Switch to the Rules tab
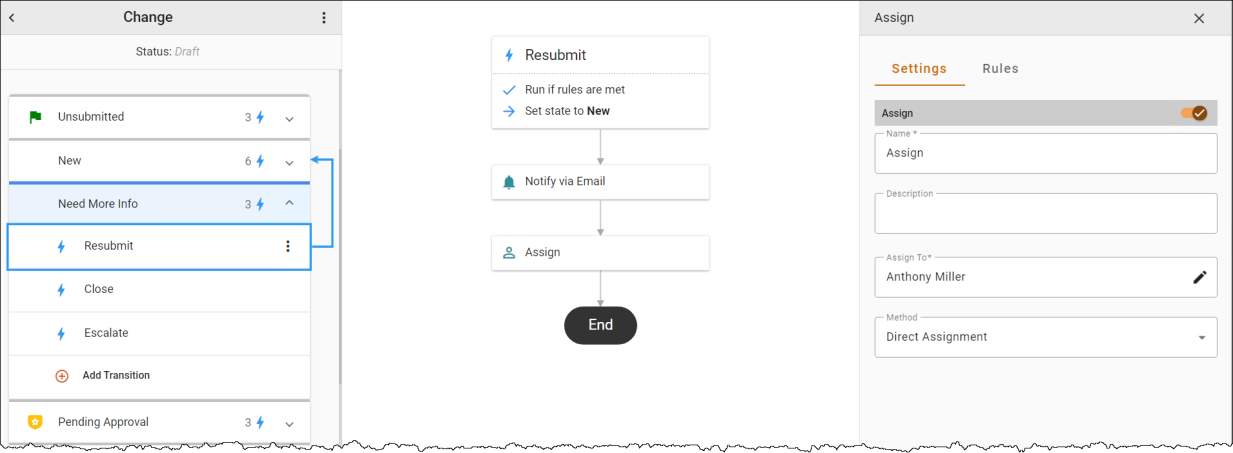Viewport: 1233px width, 453px height. coord(1000,69)
